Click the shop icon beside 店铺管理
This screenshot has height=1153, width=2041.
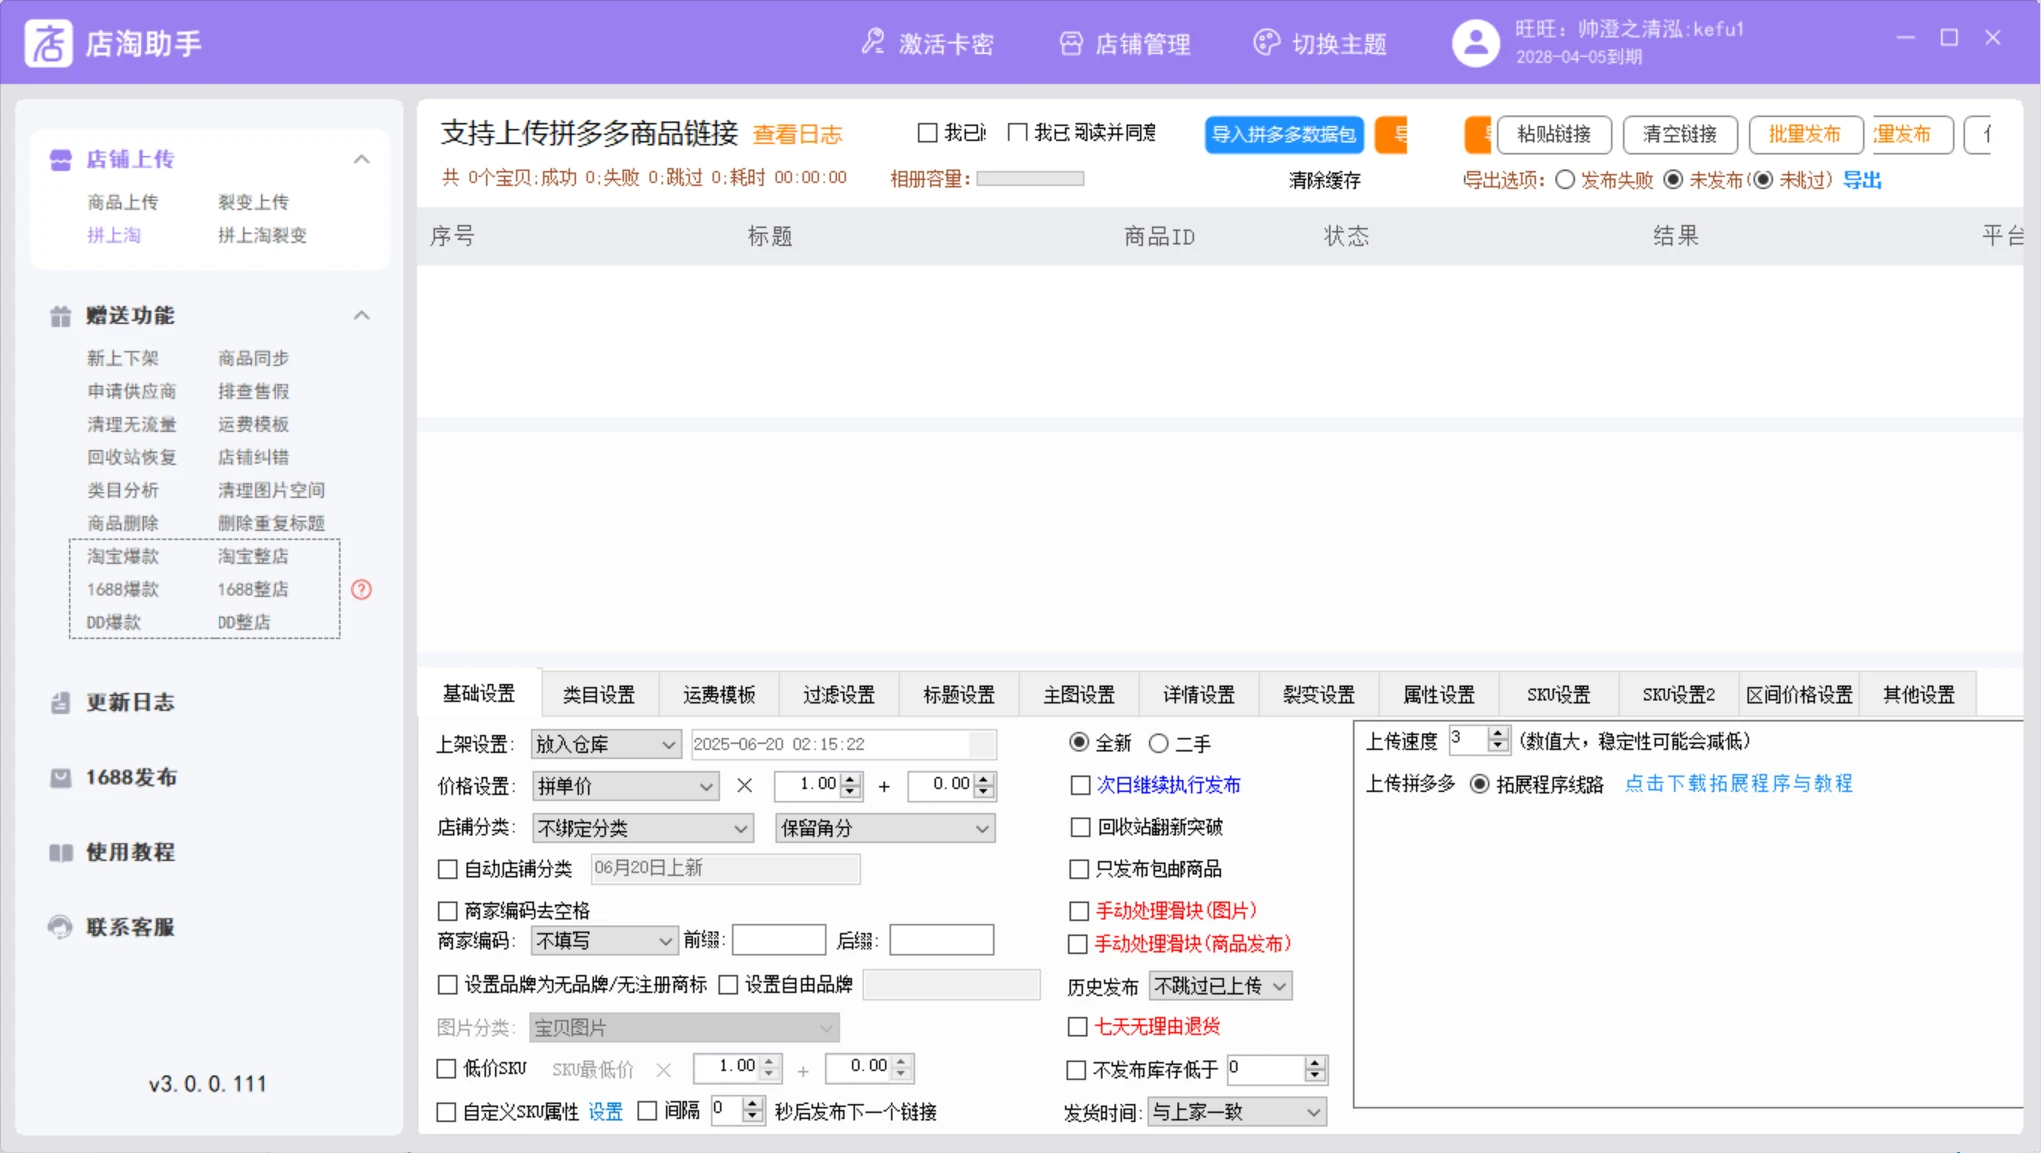[1071, 43]
